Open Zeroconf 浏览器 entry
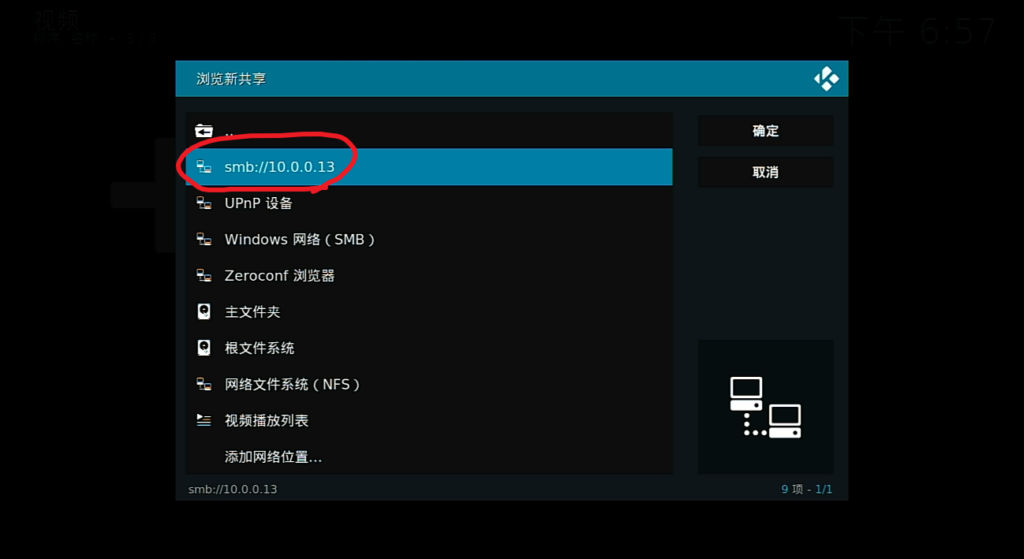The width and height of the screenshot is (1024, 559). (x=429, y=276)
